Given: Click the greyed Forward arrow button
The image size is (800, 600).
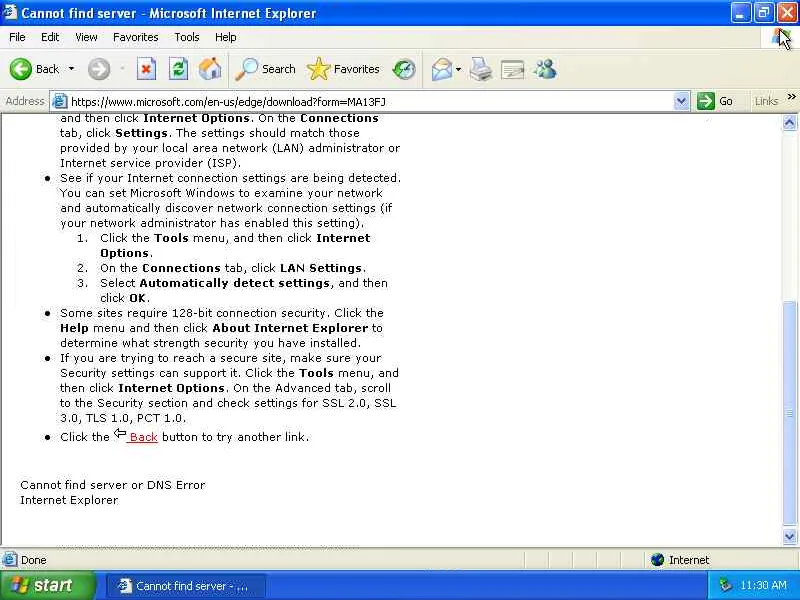Looking at the screenshot, I should pos(98,69).
